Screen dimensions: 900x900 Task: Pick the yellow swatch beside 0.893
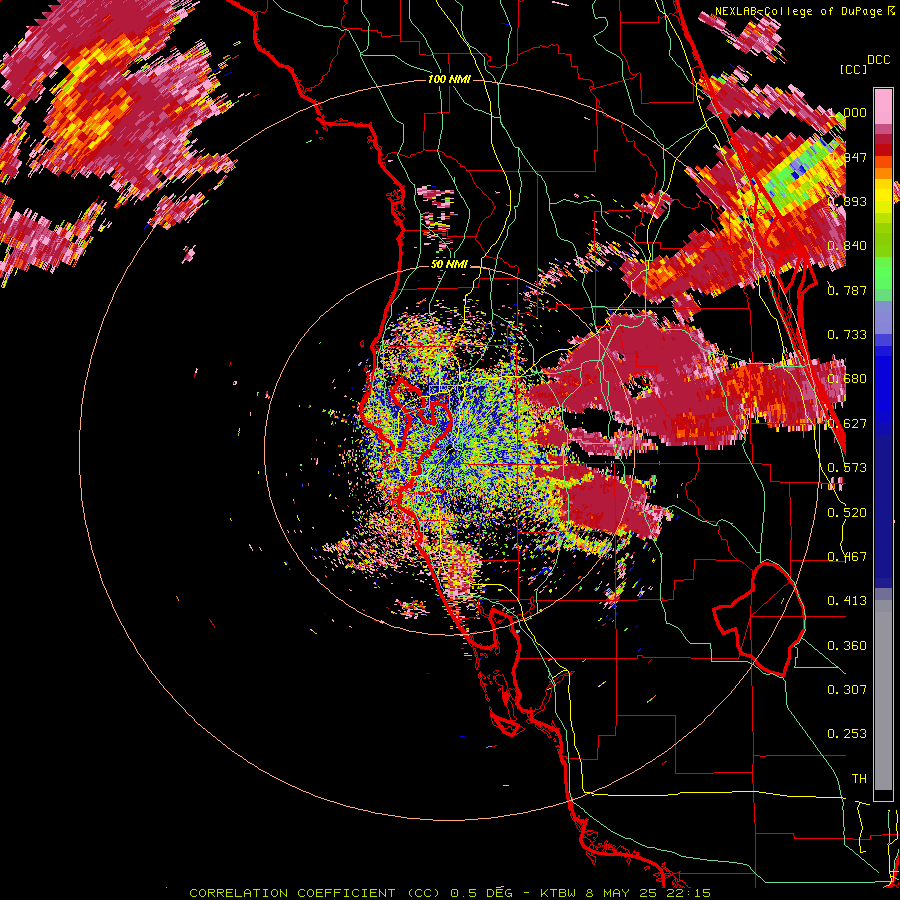click(883, 197)
